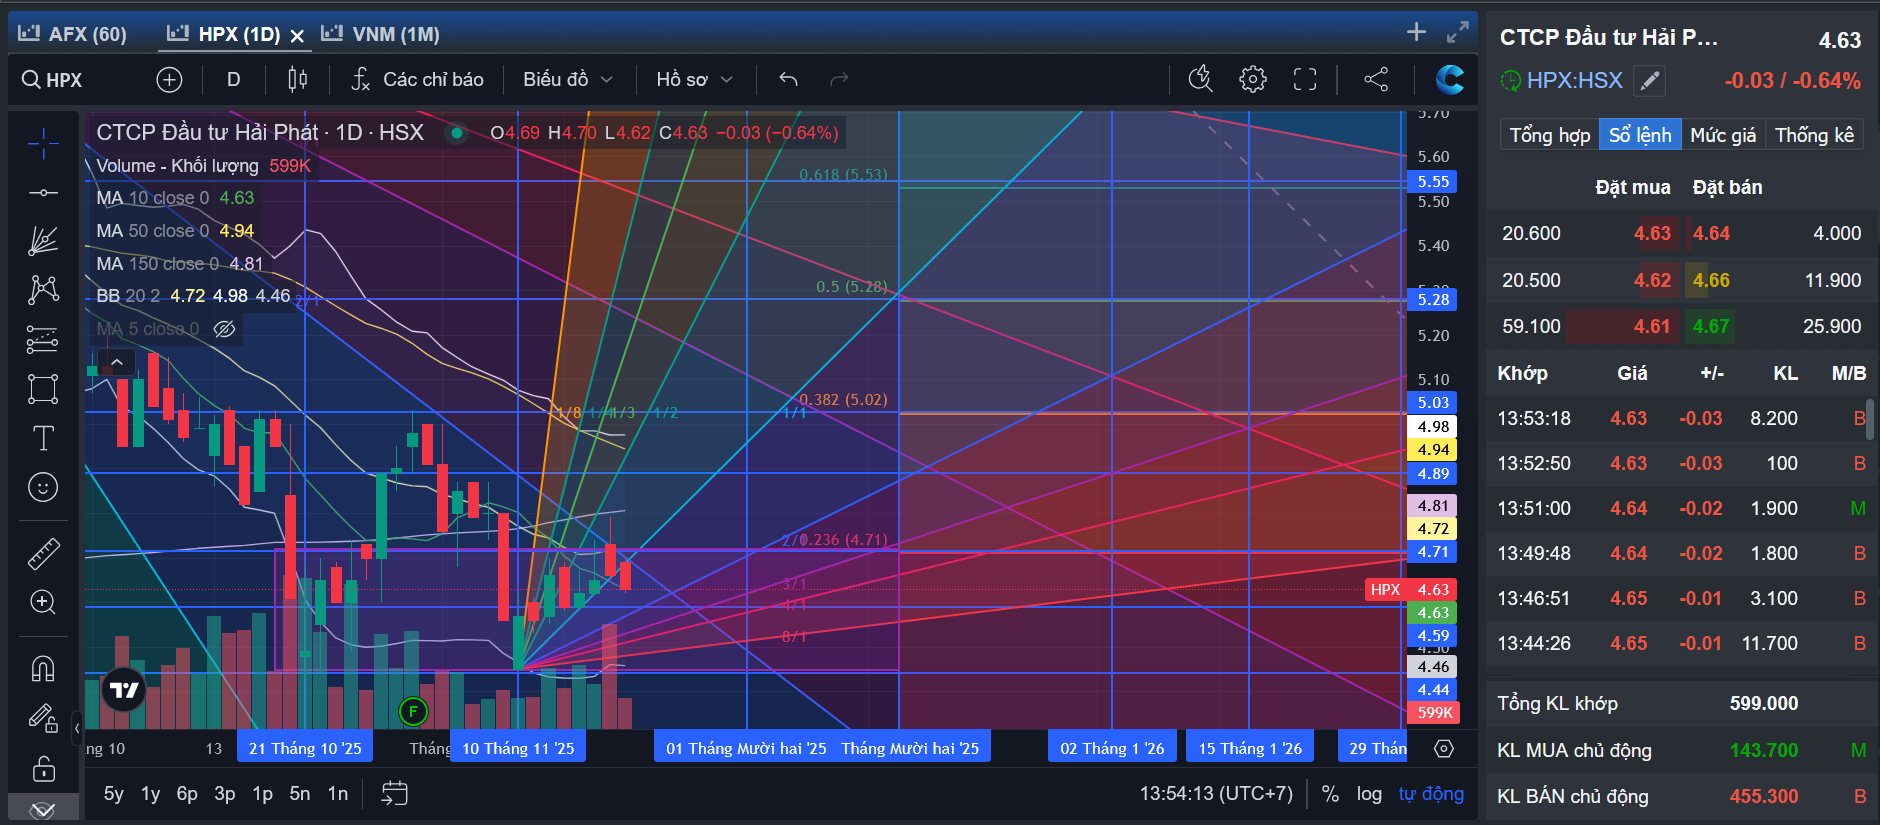
Task: Set chart range to 1n
Action: (x=338, y=794)
